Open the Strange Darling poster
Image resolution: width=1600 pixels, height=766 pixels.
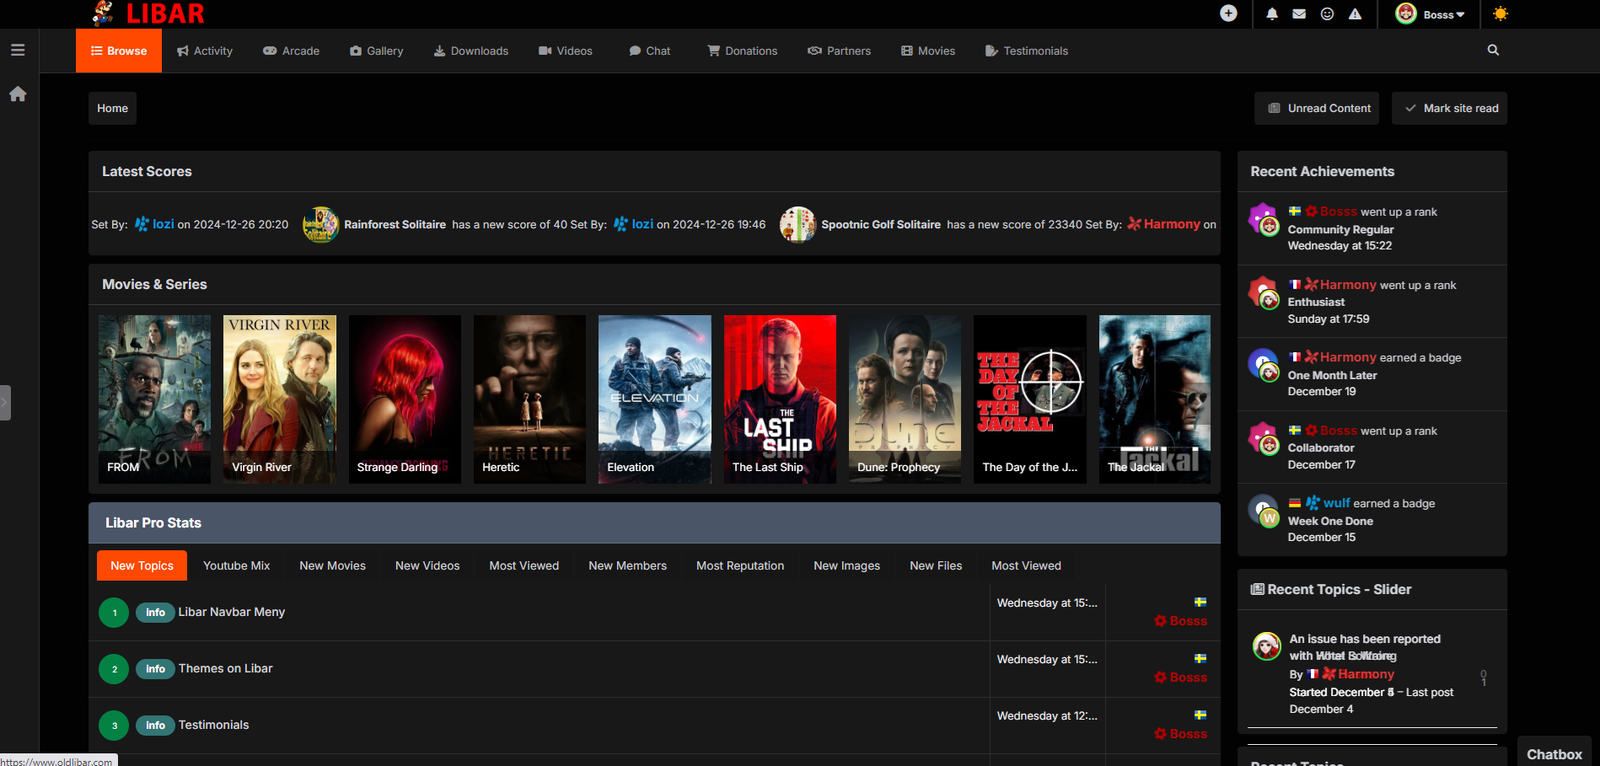click(x=405, y=399)
